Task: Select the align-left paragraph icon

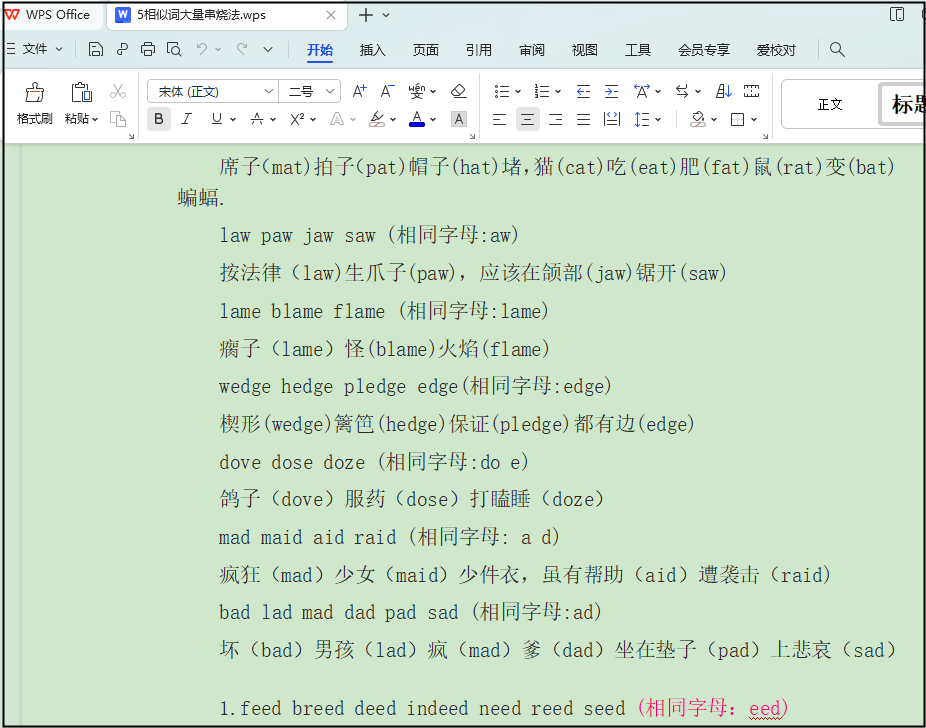Action: click(498, 119)
